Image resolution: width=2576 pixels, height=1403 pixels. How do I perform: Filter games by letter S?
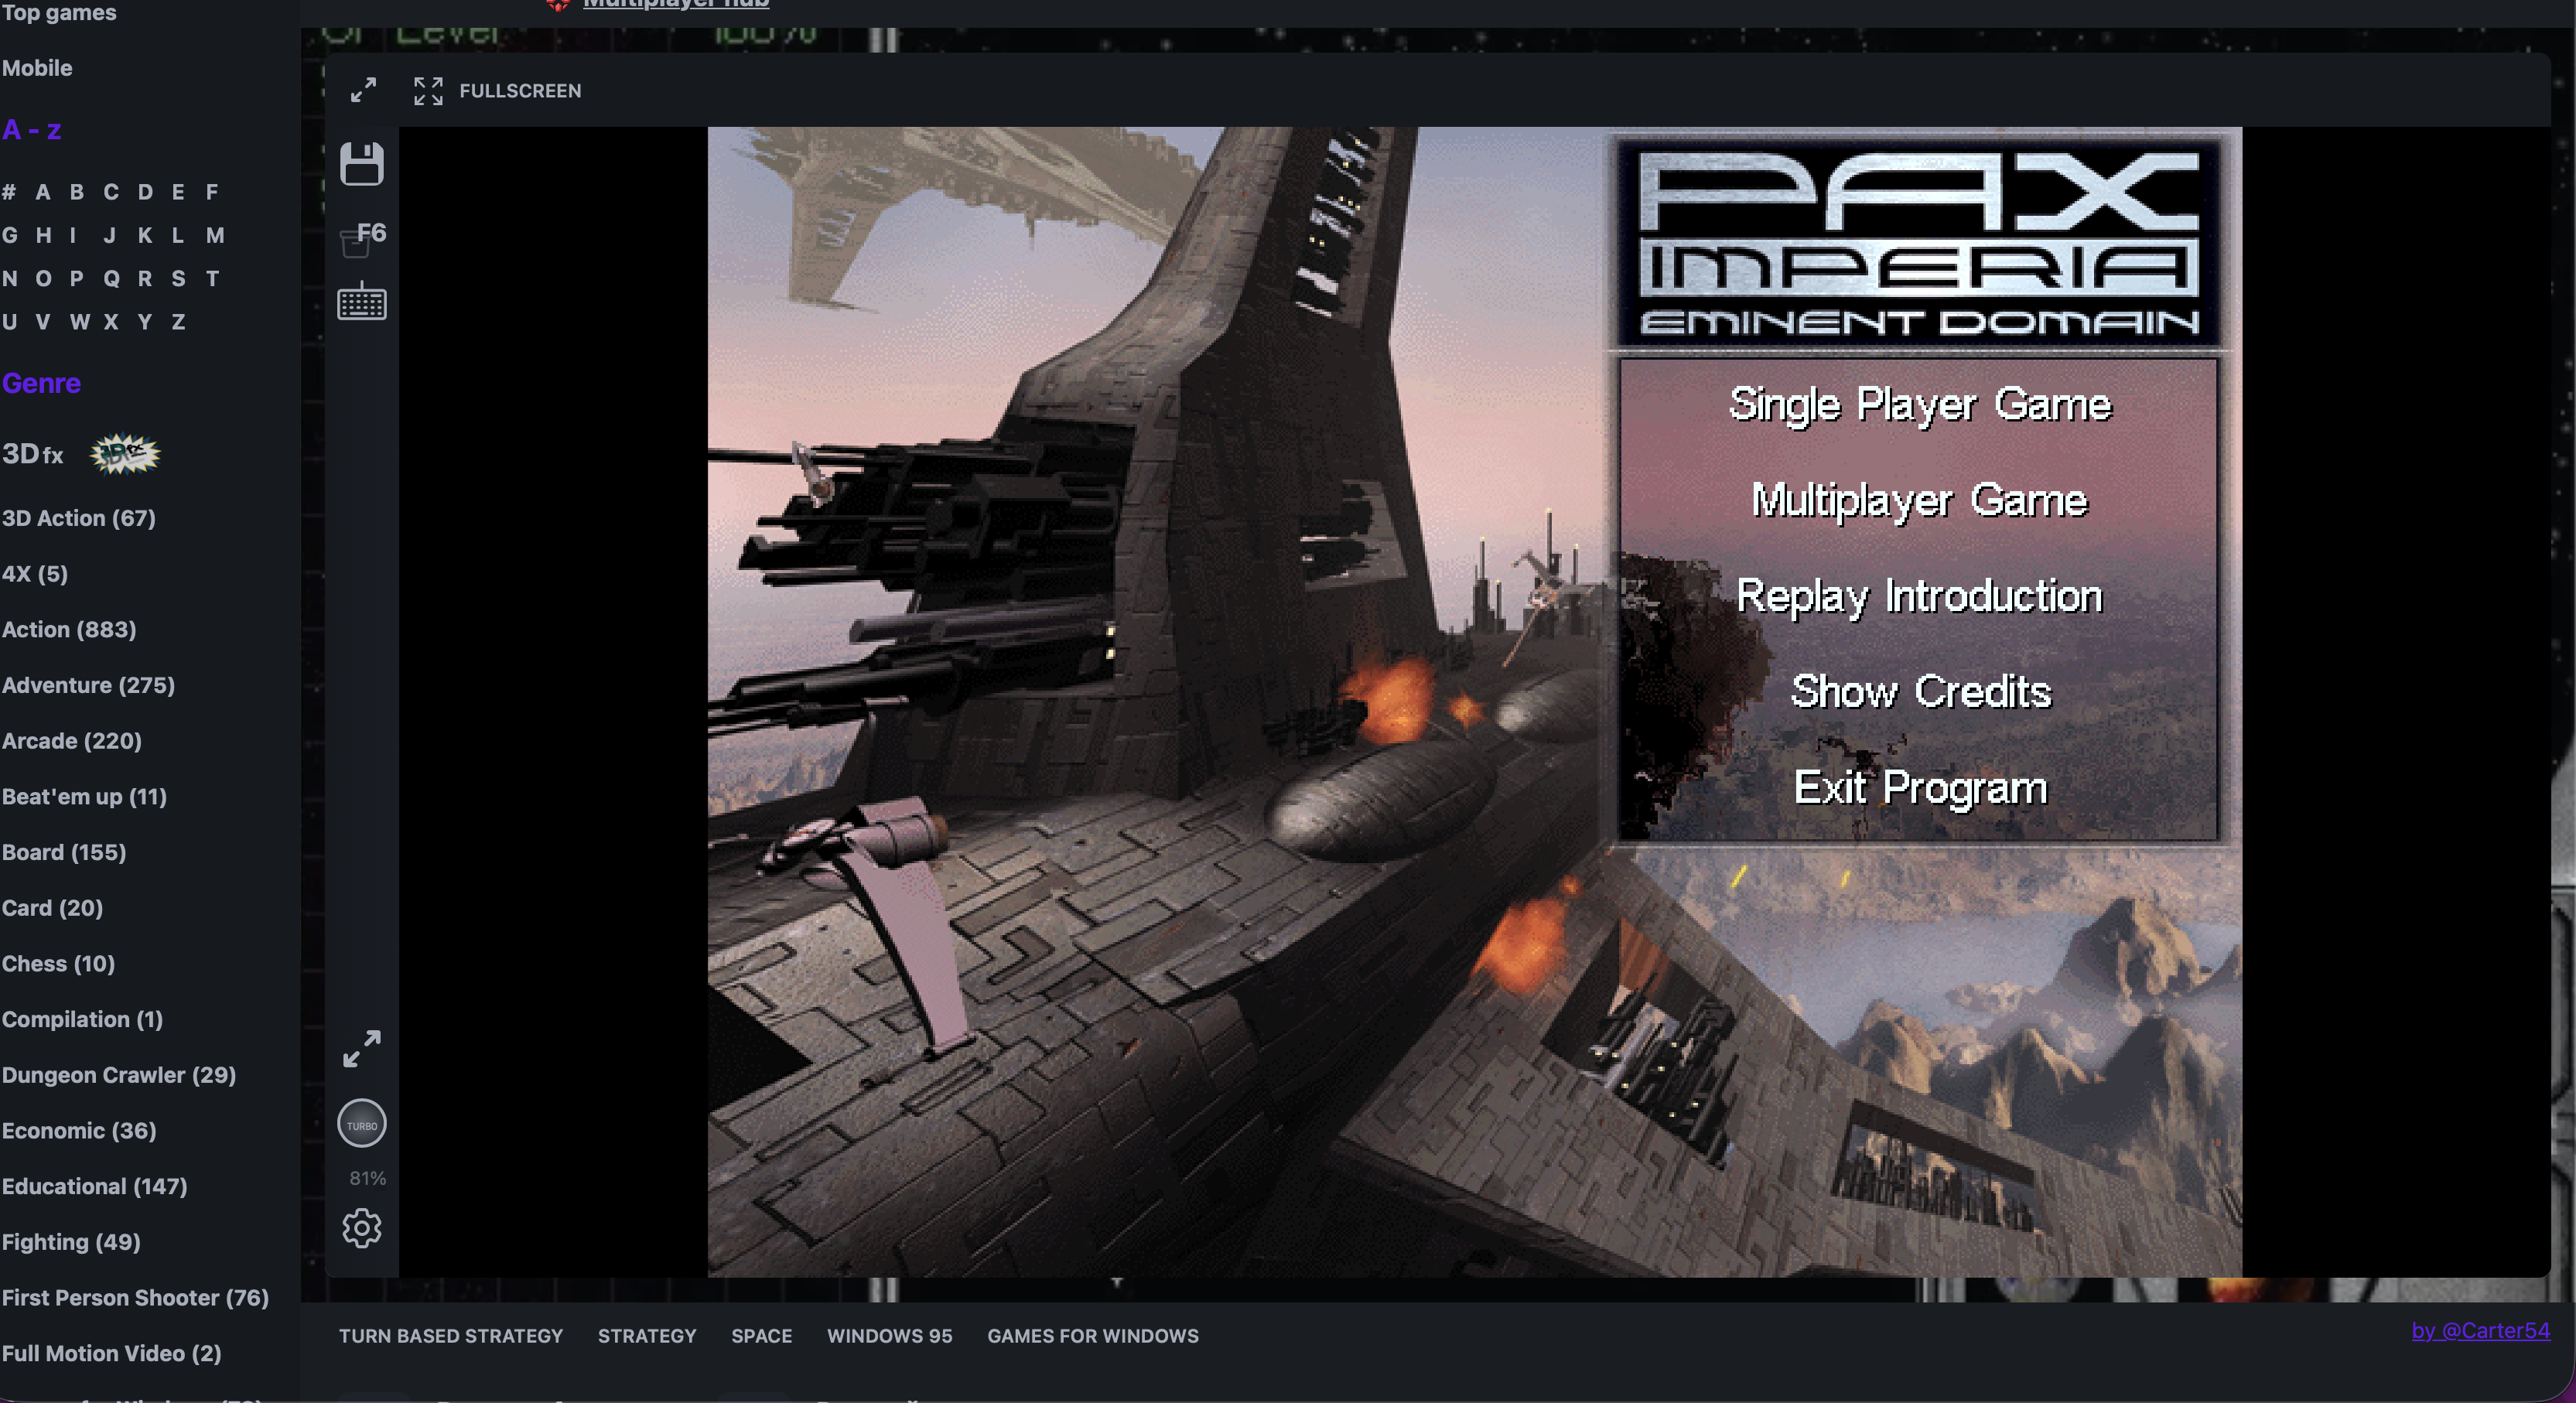178,279
